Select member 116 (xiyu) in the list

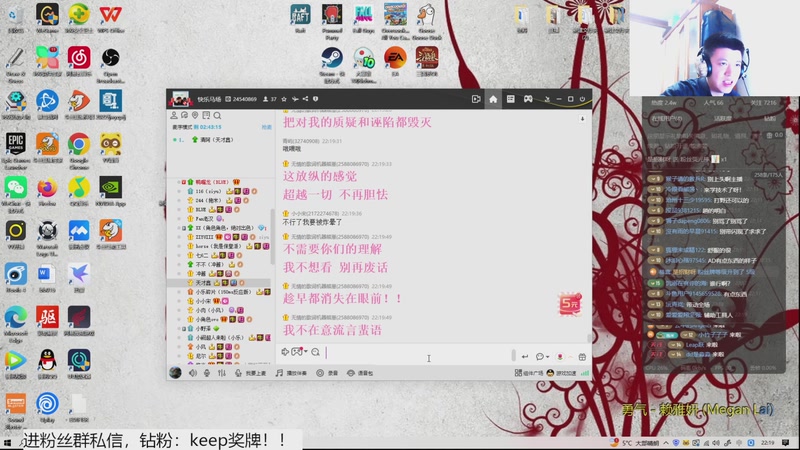[219, 191]
